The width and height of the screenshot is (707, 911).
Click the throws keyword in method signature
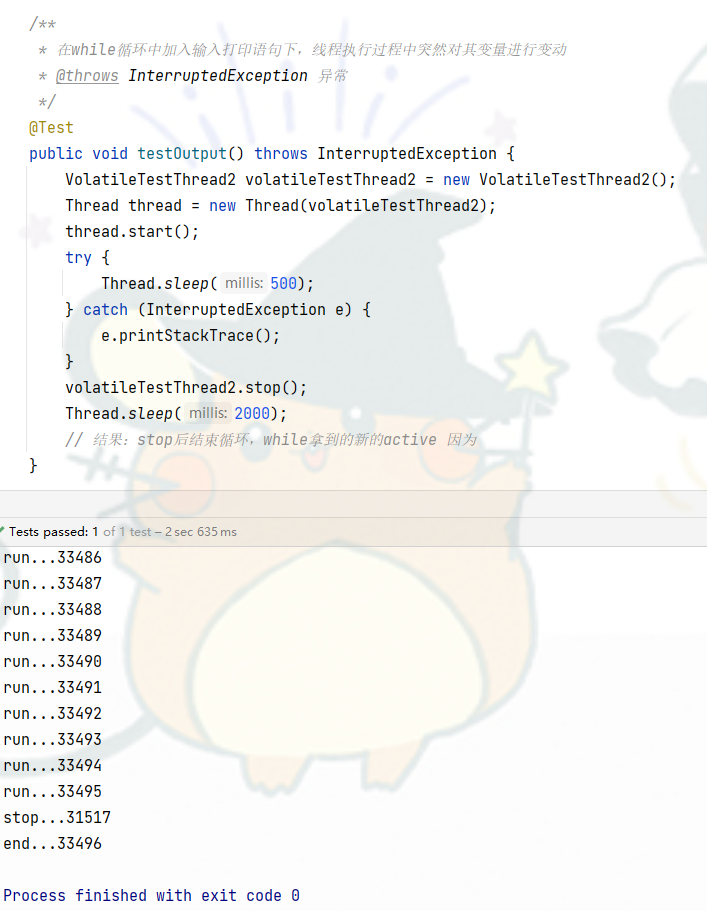281,153
